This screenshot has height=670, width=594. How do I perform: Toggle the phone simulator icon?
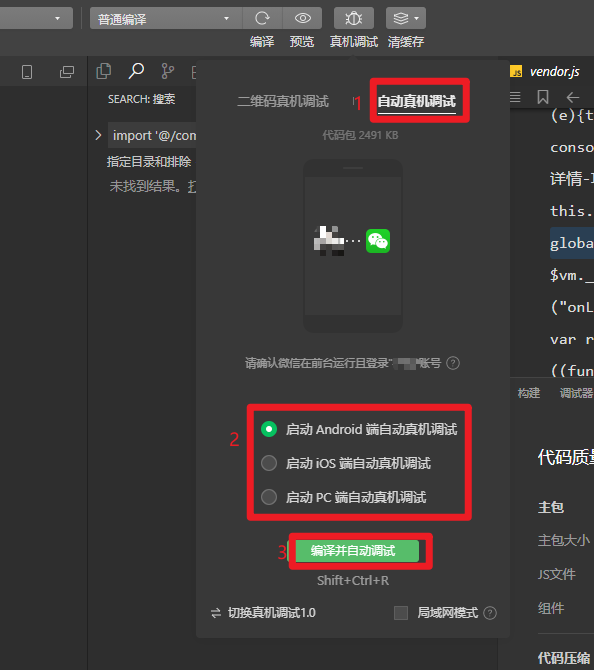point(27,72)
